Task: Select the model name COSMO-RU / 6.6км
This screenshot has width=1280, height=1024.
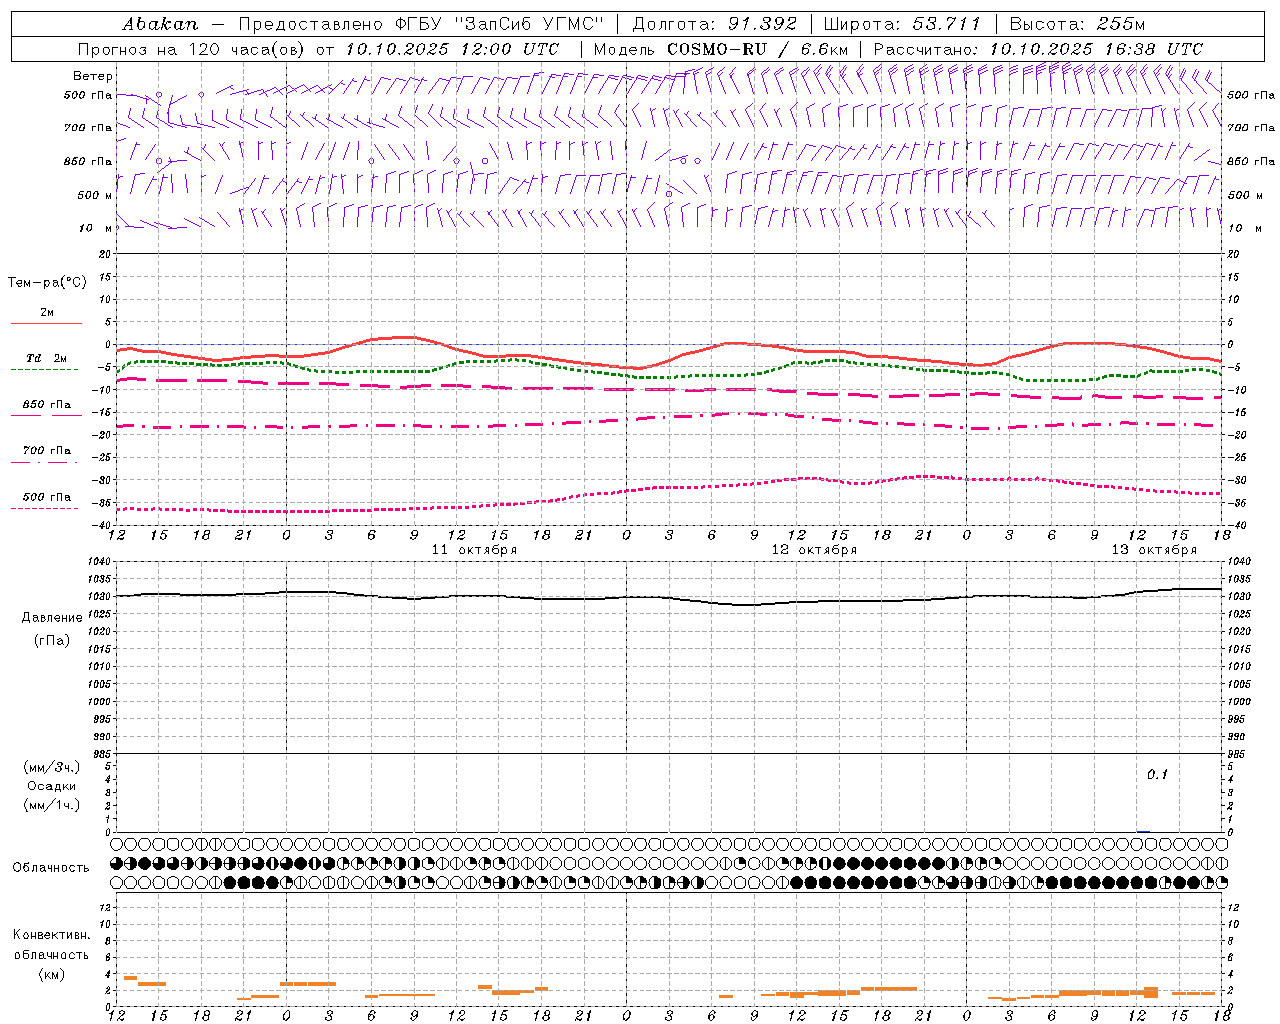Action: point(758,49)
